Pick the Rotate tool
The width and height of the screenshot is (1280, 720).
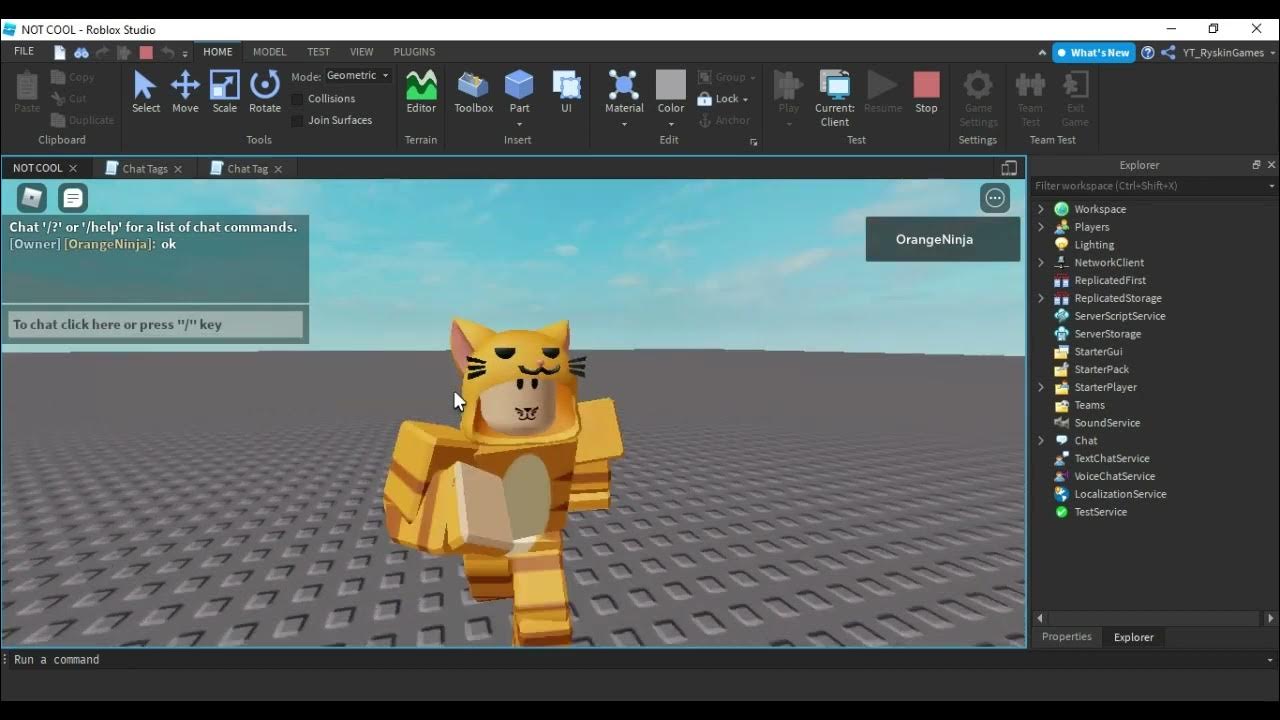[x=265, y=92]
